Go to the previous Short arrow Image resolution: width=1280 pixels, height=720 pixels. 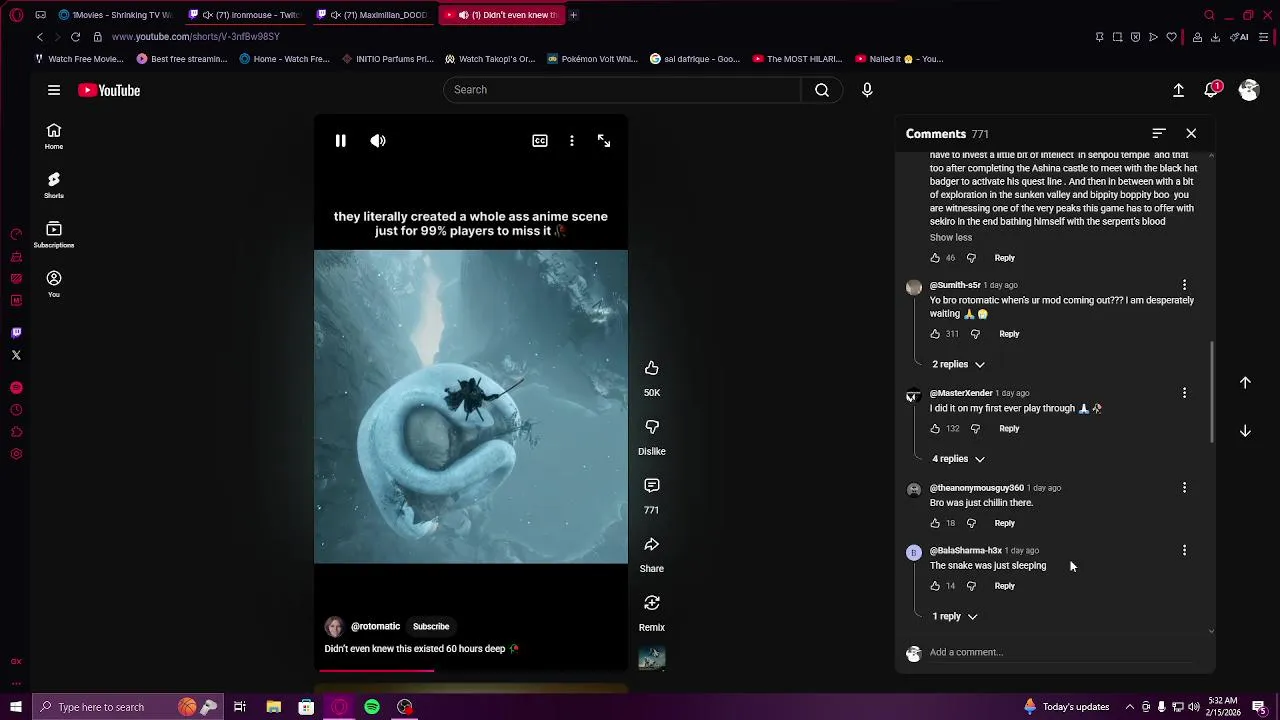(1245, 382)
